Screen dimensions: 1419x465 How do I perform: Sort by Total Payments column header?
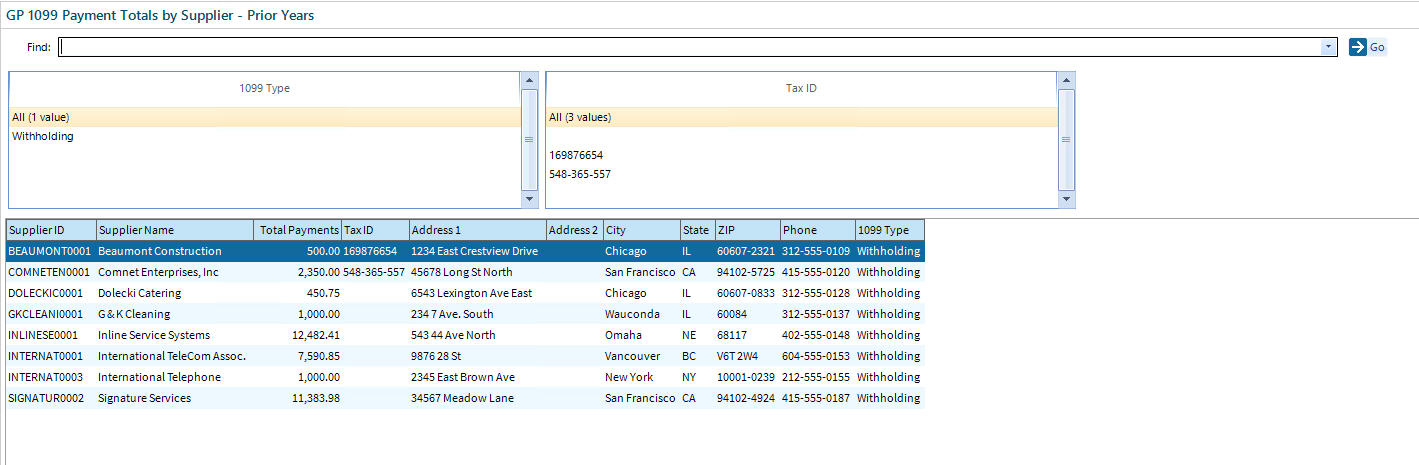(x=298, y=230)
